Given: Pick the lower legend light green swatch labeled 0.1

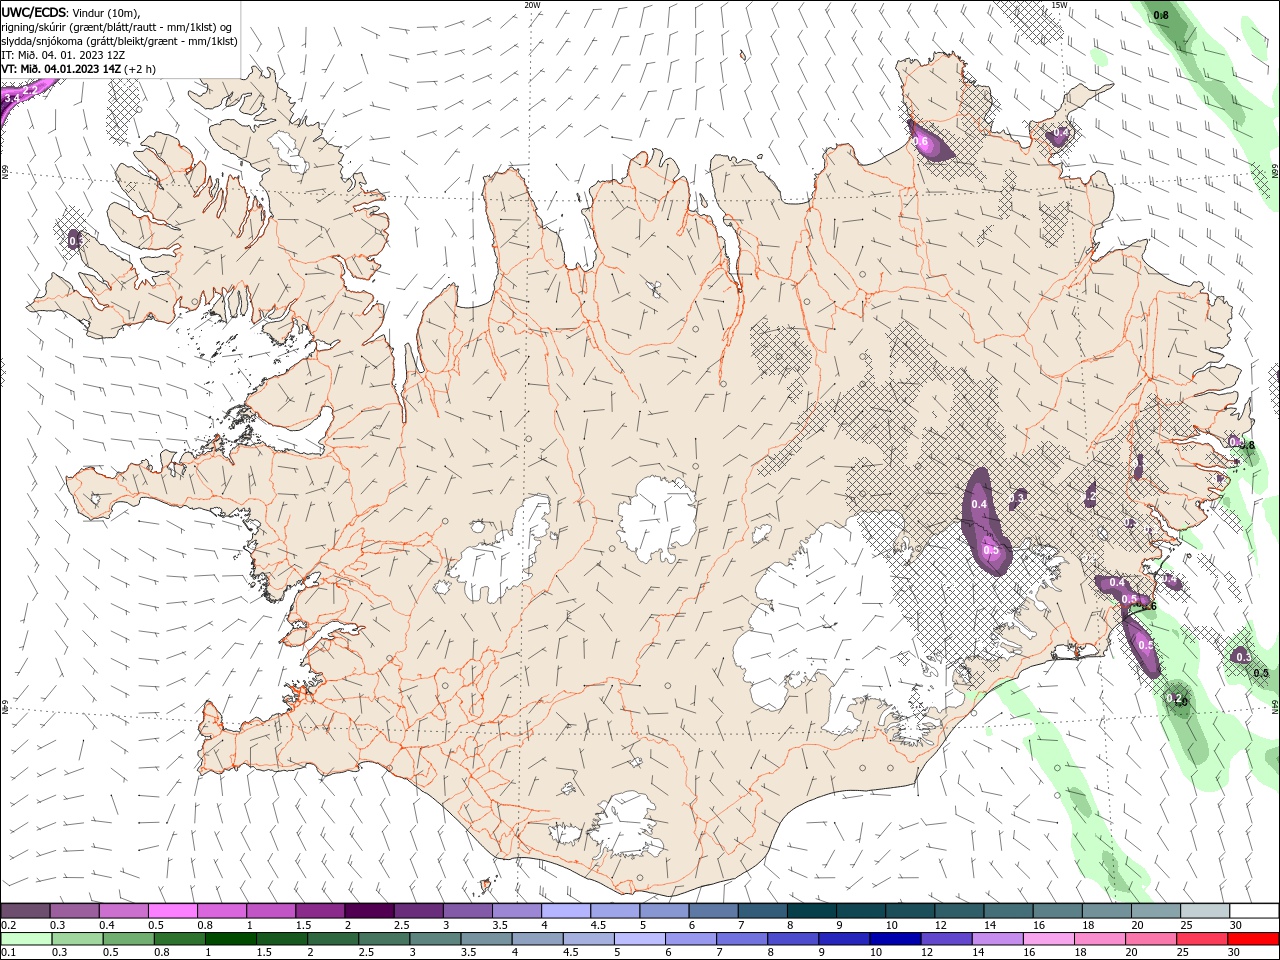Looking at the screenshot, I should 26,939.
